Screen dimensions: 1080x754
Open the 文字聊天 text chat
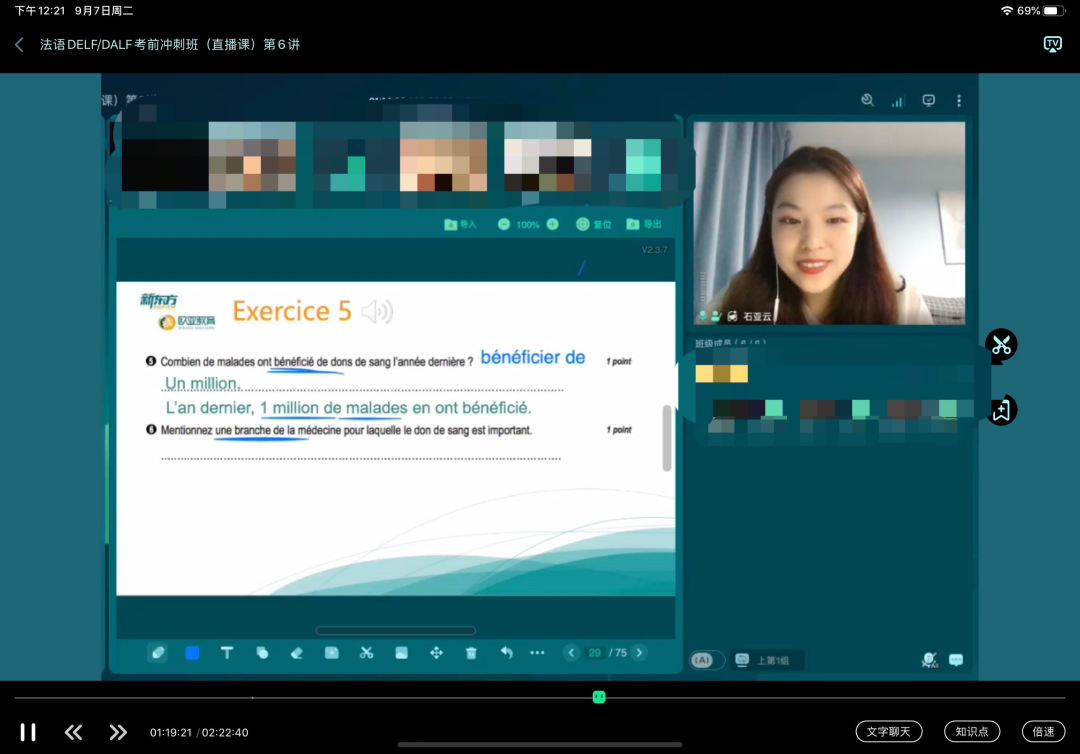889,731
